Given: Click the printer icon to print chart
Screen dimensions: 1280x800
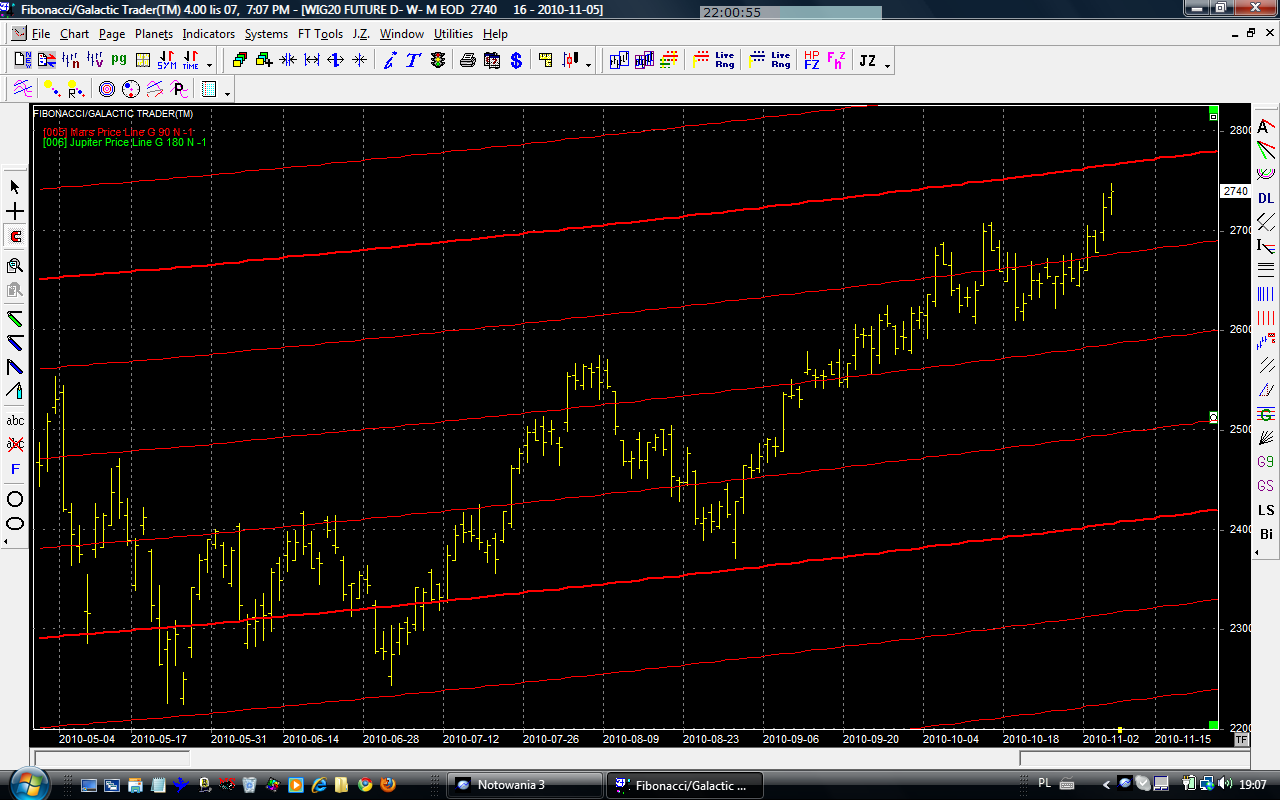Looking at the screenshot, I should [467, 61].
